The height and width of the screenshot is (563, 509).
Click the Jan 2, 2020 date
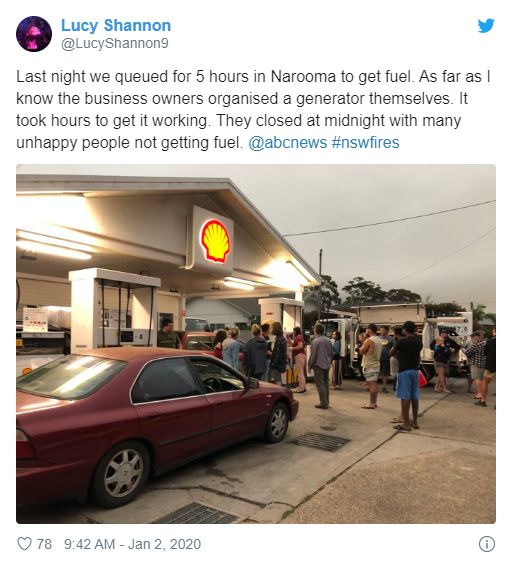164,544
